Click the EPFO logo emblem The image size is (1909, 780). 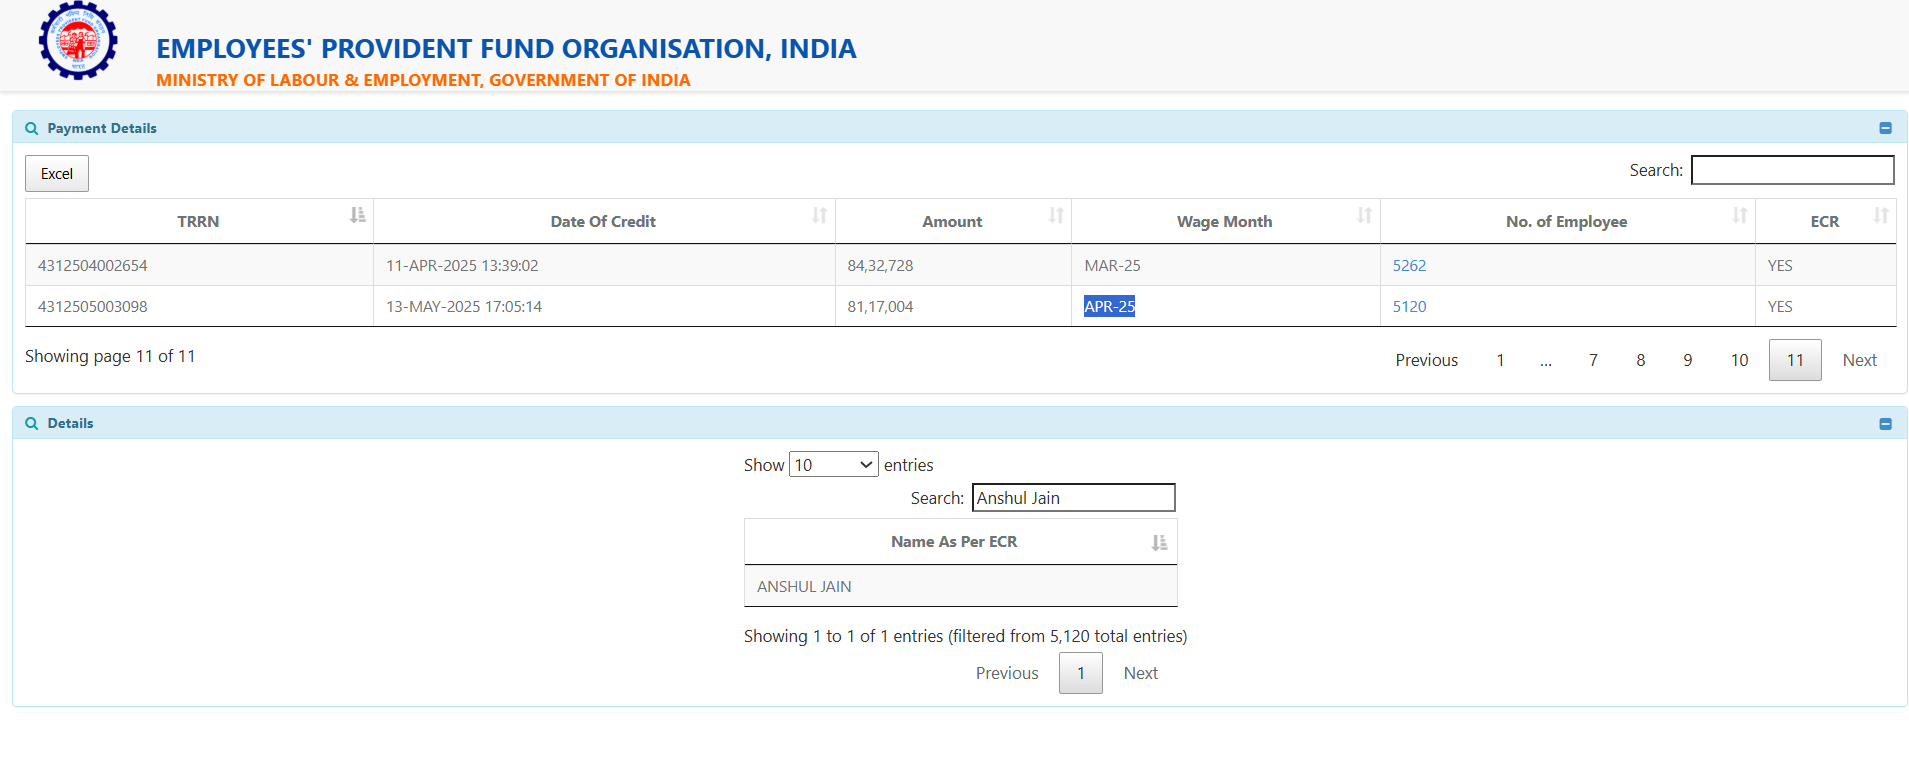point(78,41)
